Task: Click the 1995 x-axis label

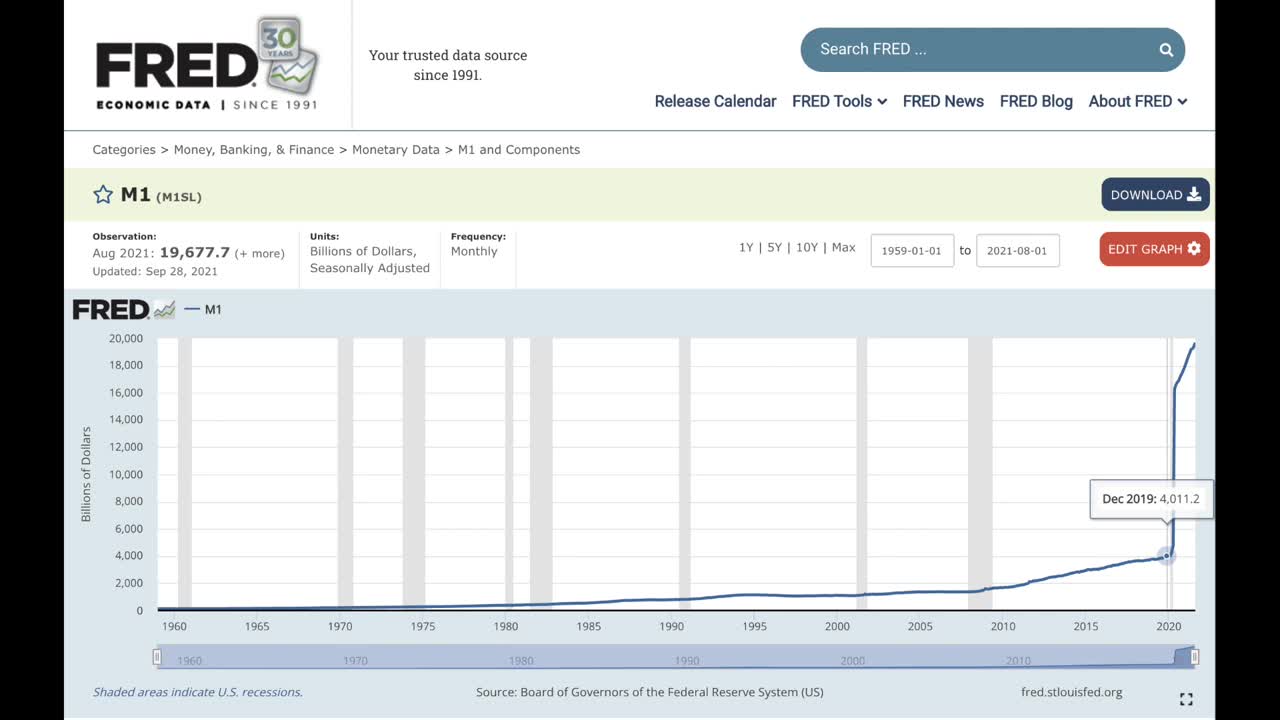Action: 755,626
